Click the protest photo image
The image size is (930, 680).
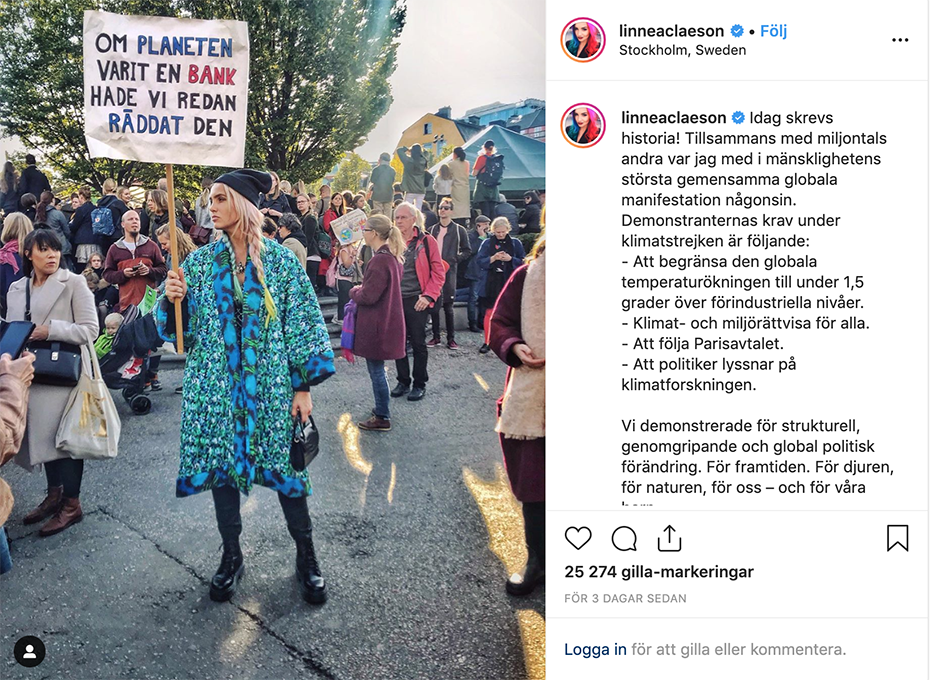point(273,340)
